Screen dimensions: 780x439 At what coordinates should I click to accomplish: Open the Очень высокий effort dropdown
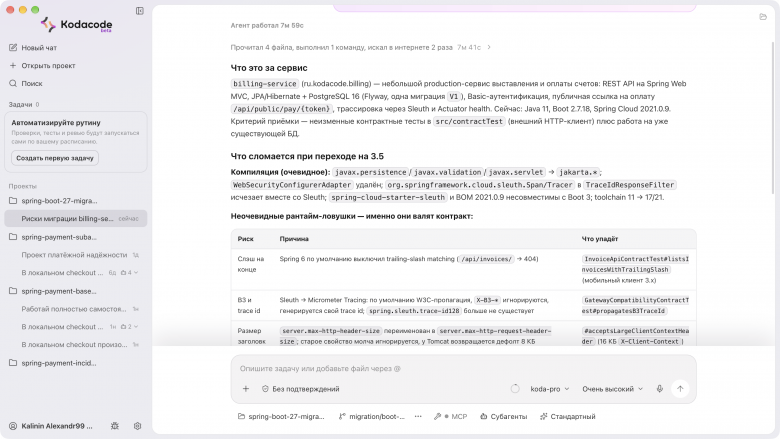pyautogui.click(x=612, y=389)
